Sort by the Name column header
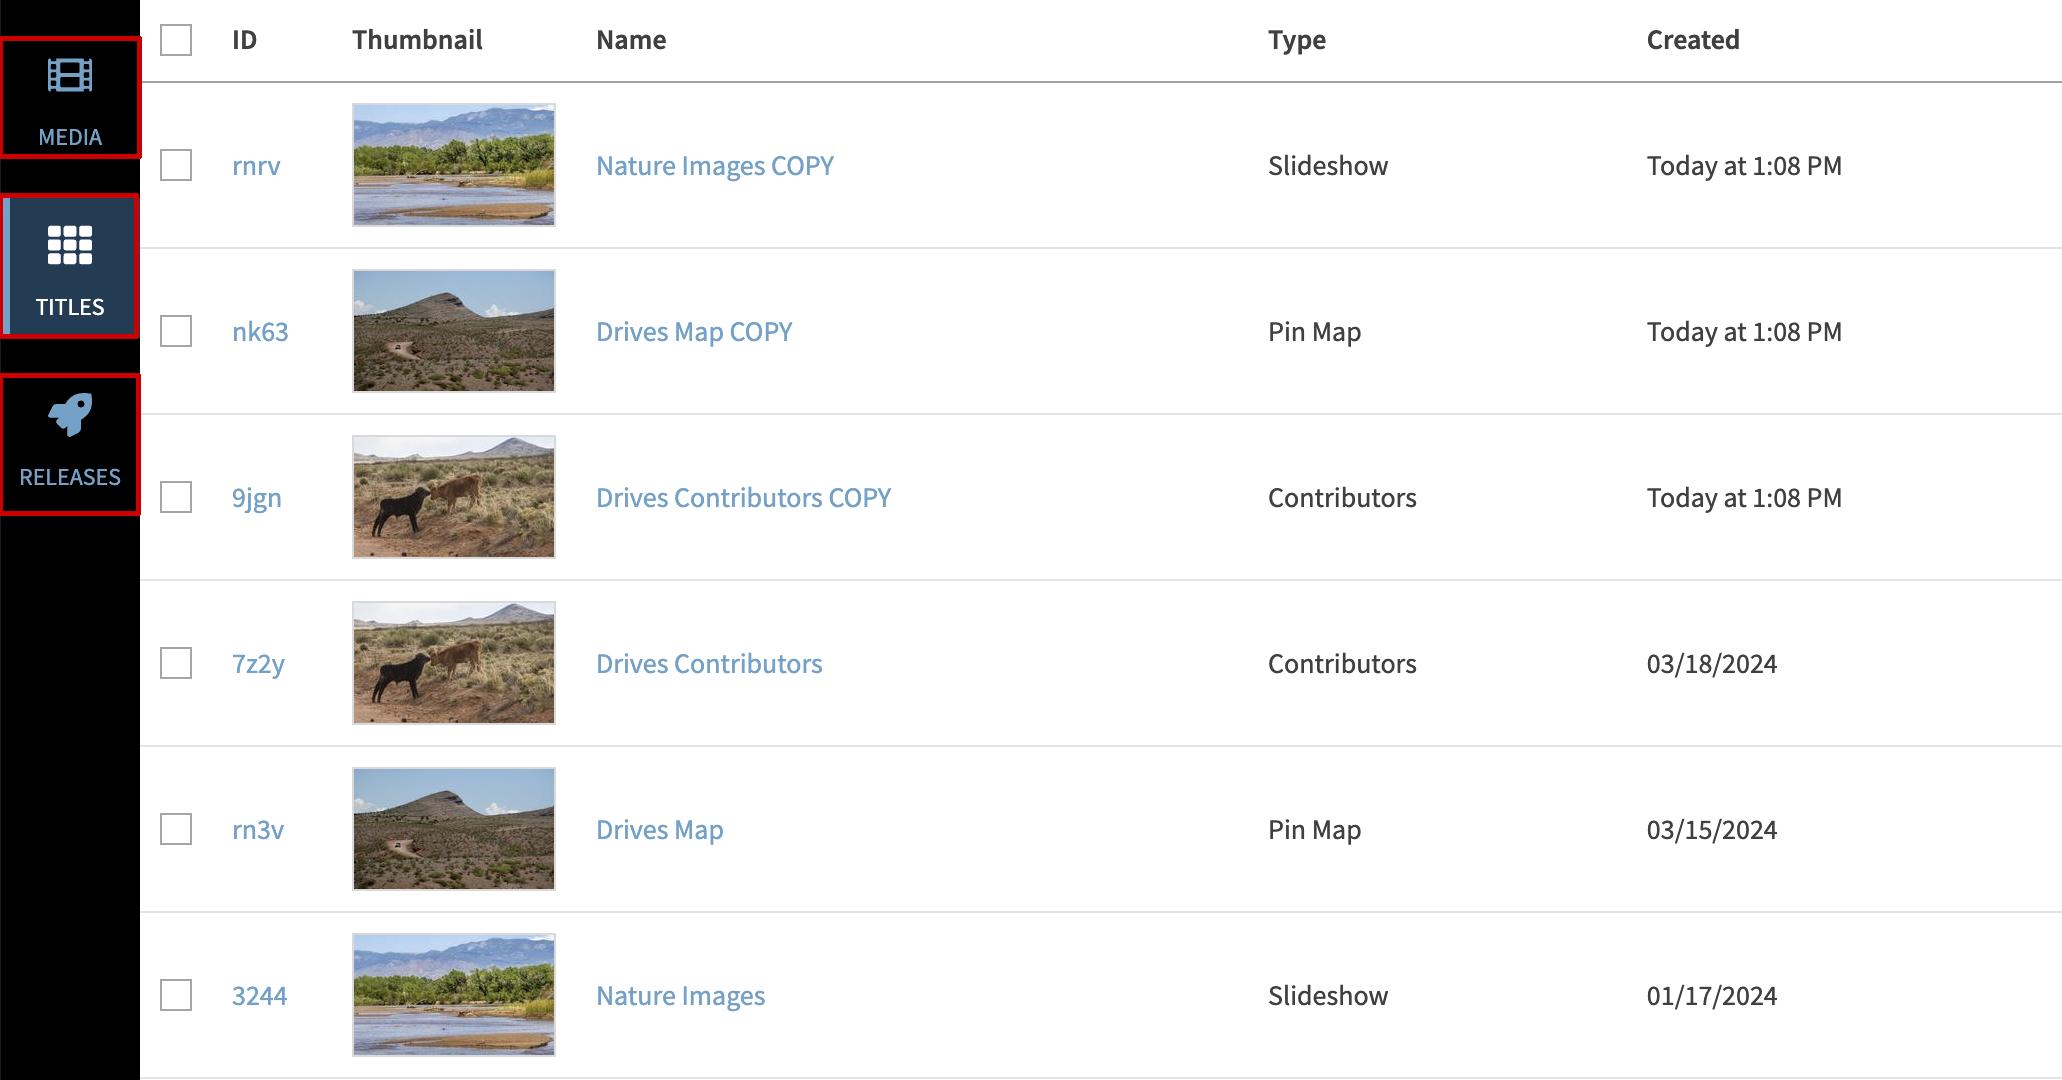 click(631, 40)
